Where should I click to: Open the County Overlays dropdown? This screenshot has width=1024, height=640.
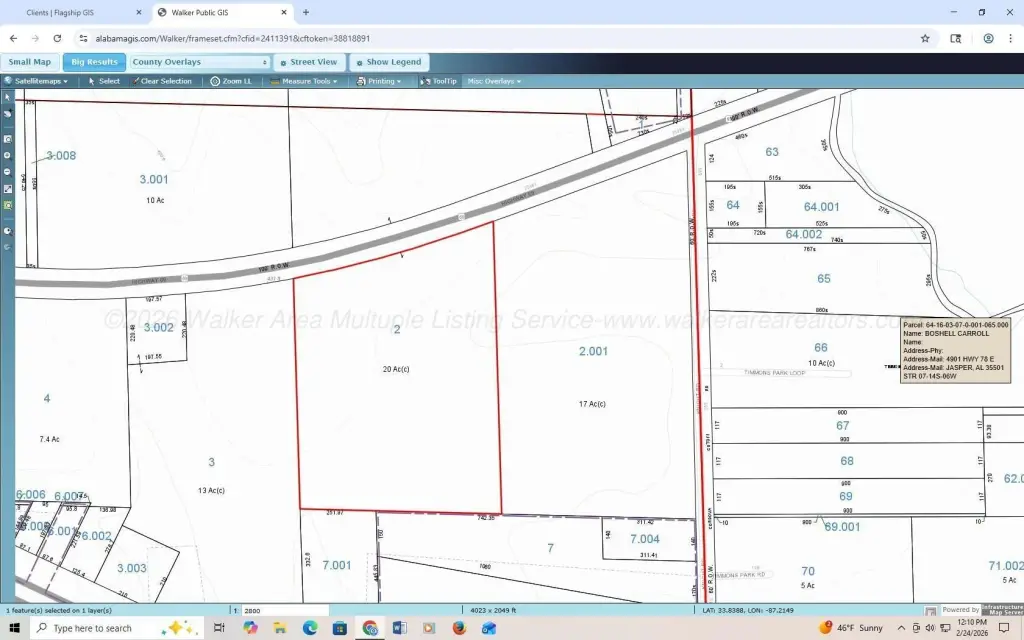point(200,62)
